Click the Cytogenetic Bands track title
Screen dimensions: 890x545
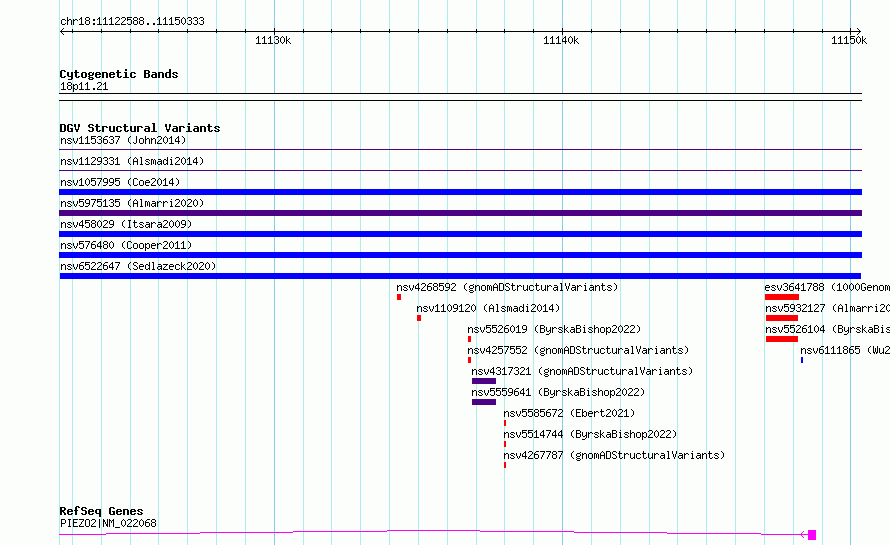point(119,74)
